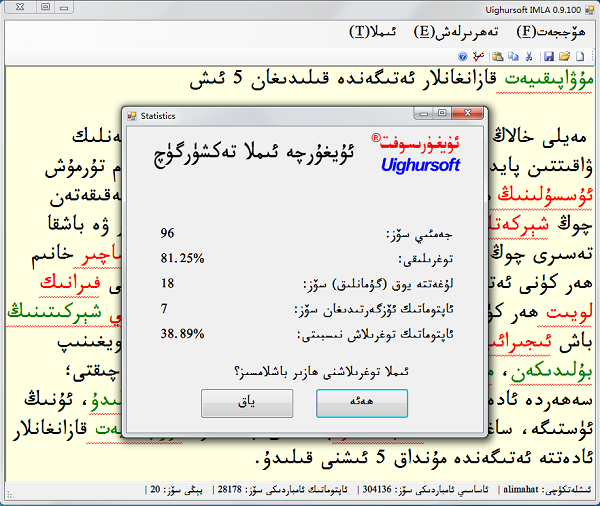
Task: Click status bar number 20
Action: click(155, 490)
